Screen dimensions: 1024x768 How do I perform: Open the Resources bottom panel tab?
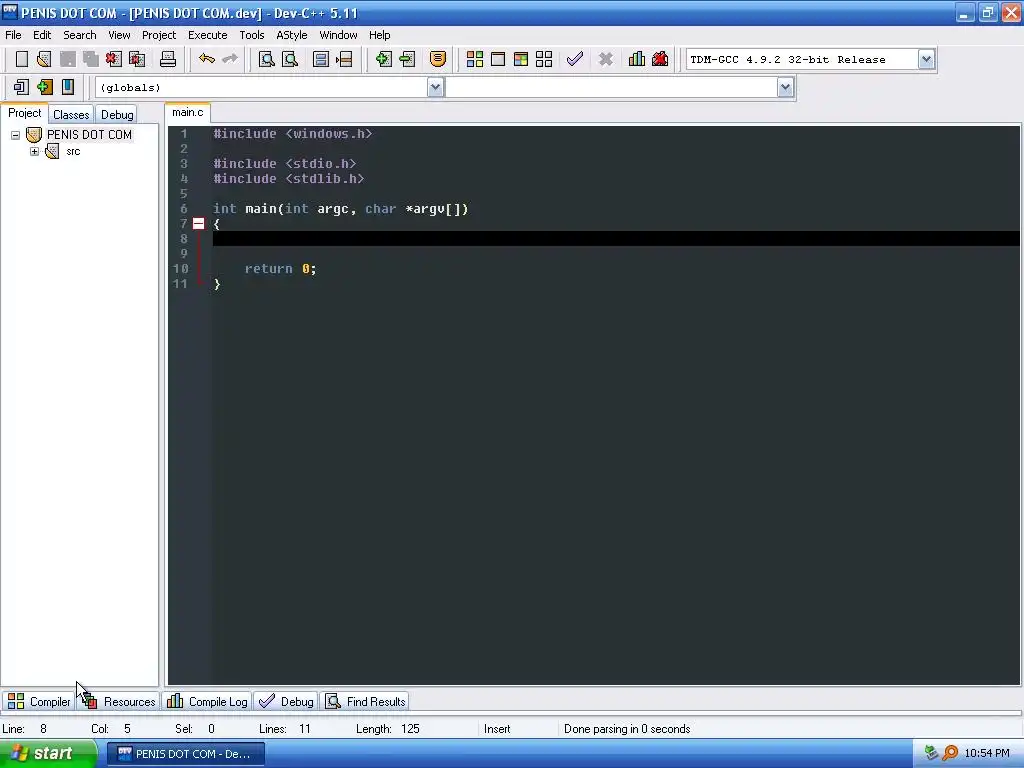[x=119, y=701]
